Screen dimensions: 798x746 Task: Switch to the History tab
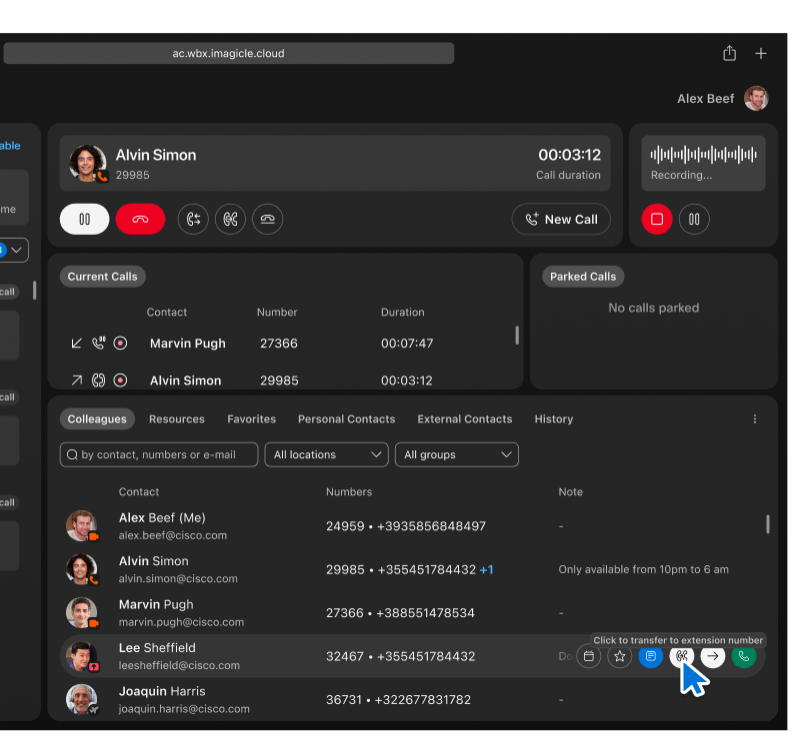click(x=554, y=419)
